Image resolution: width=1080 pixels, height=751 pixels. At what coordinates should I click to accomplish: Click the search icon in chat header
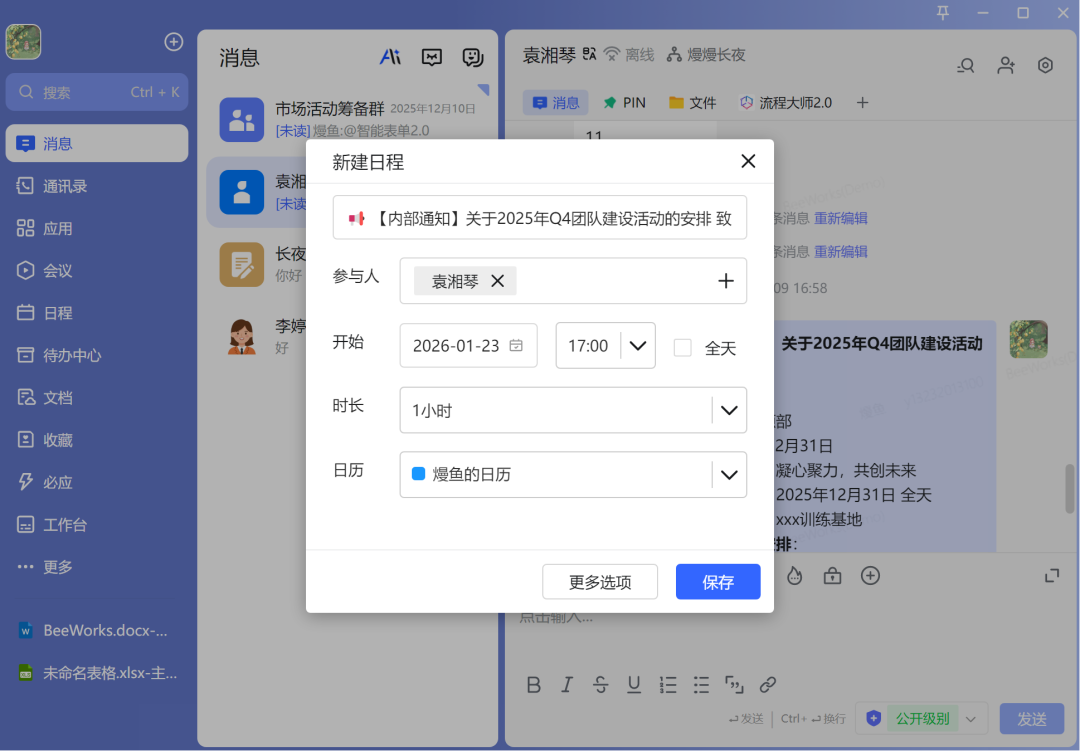(x=964, y=64)
